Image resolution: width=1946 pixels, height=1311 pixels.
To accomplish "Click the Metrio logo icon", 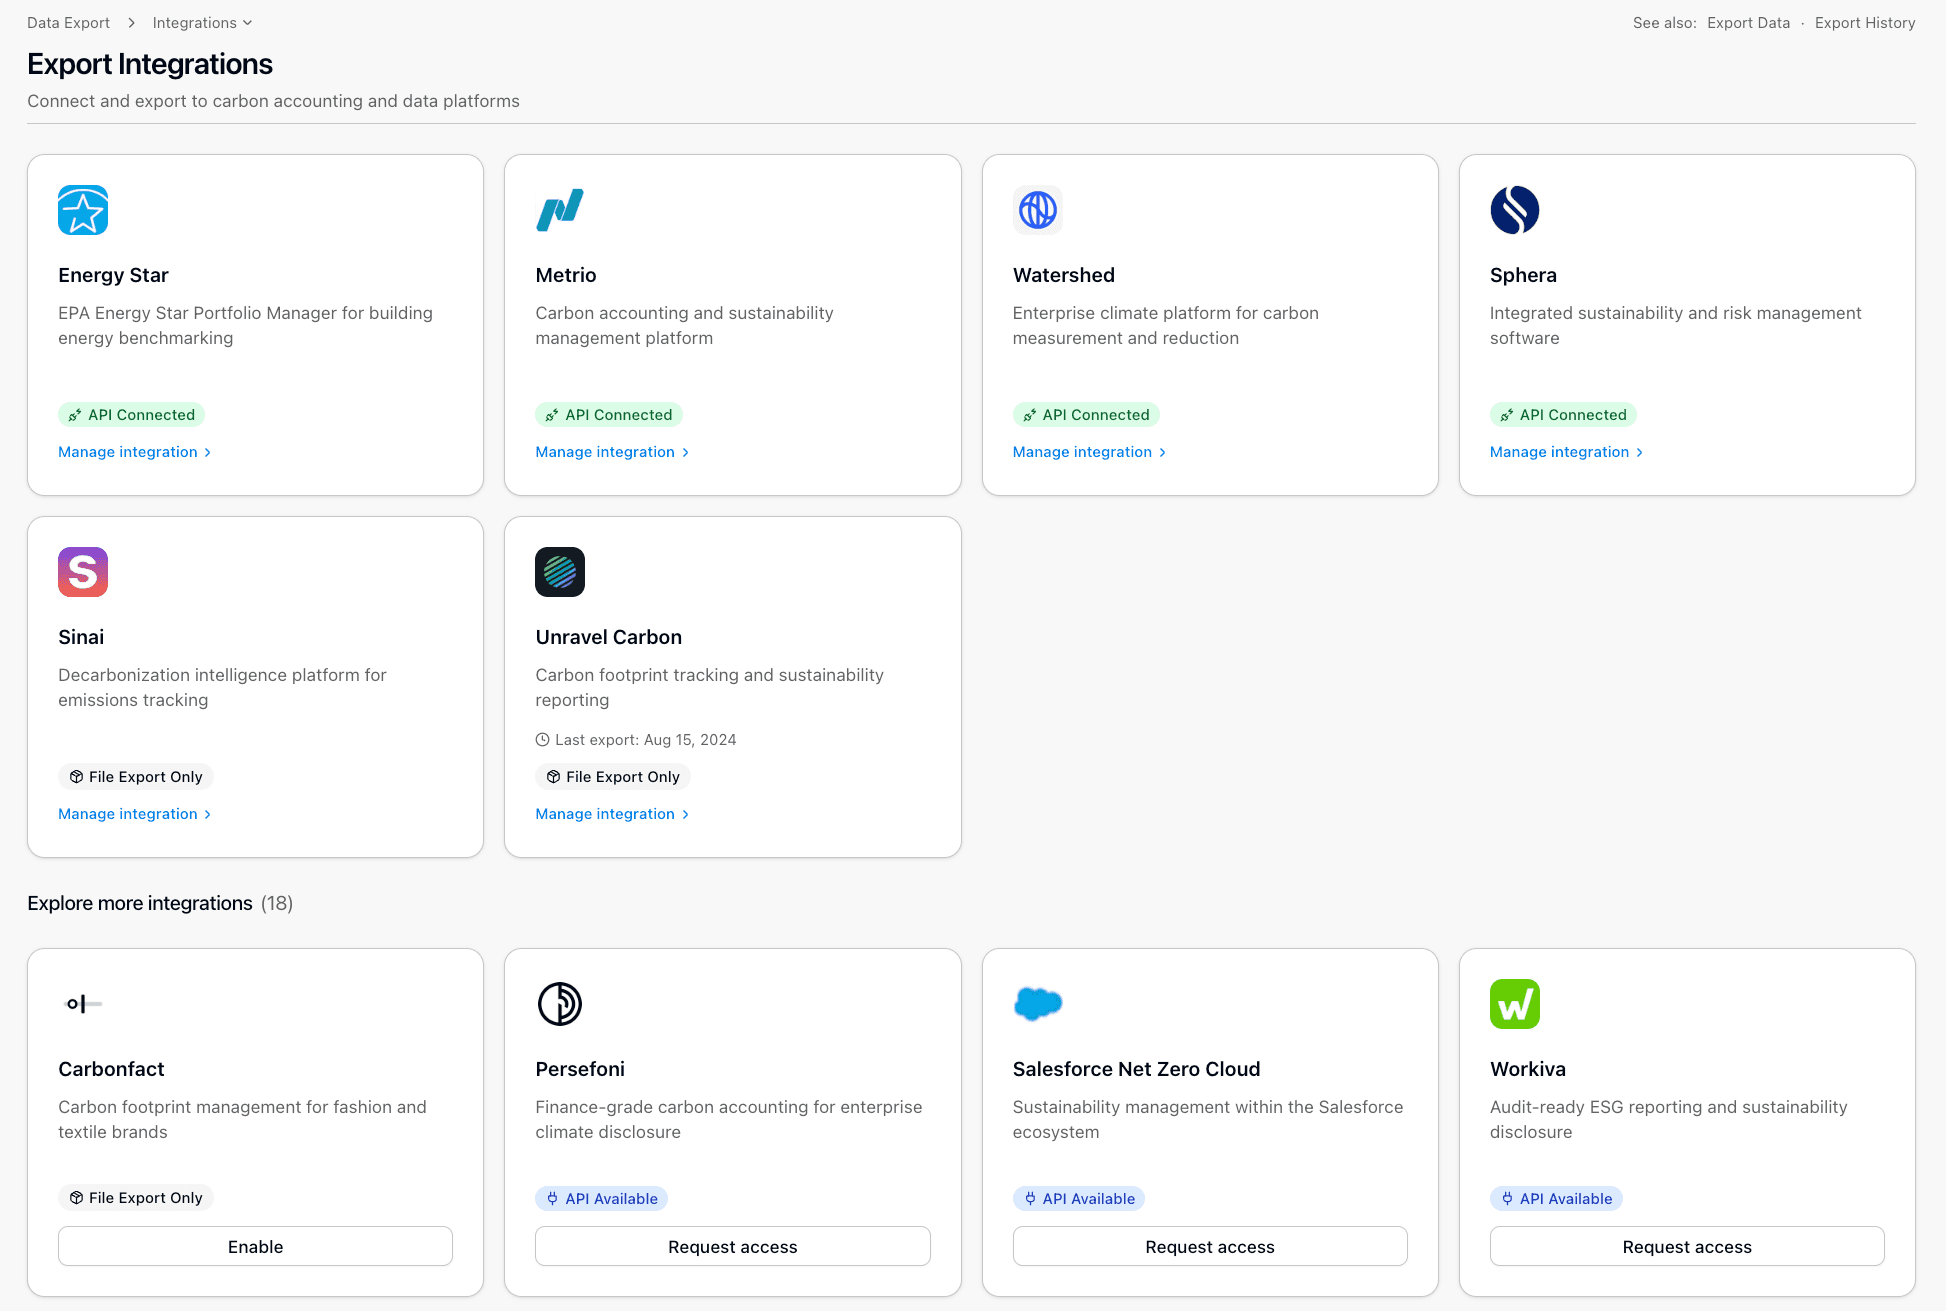I will pos(560,210).
